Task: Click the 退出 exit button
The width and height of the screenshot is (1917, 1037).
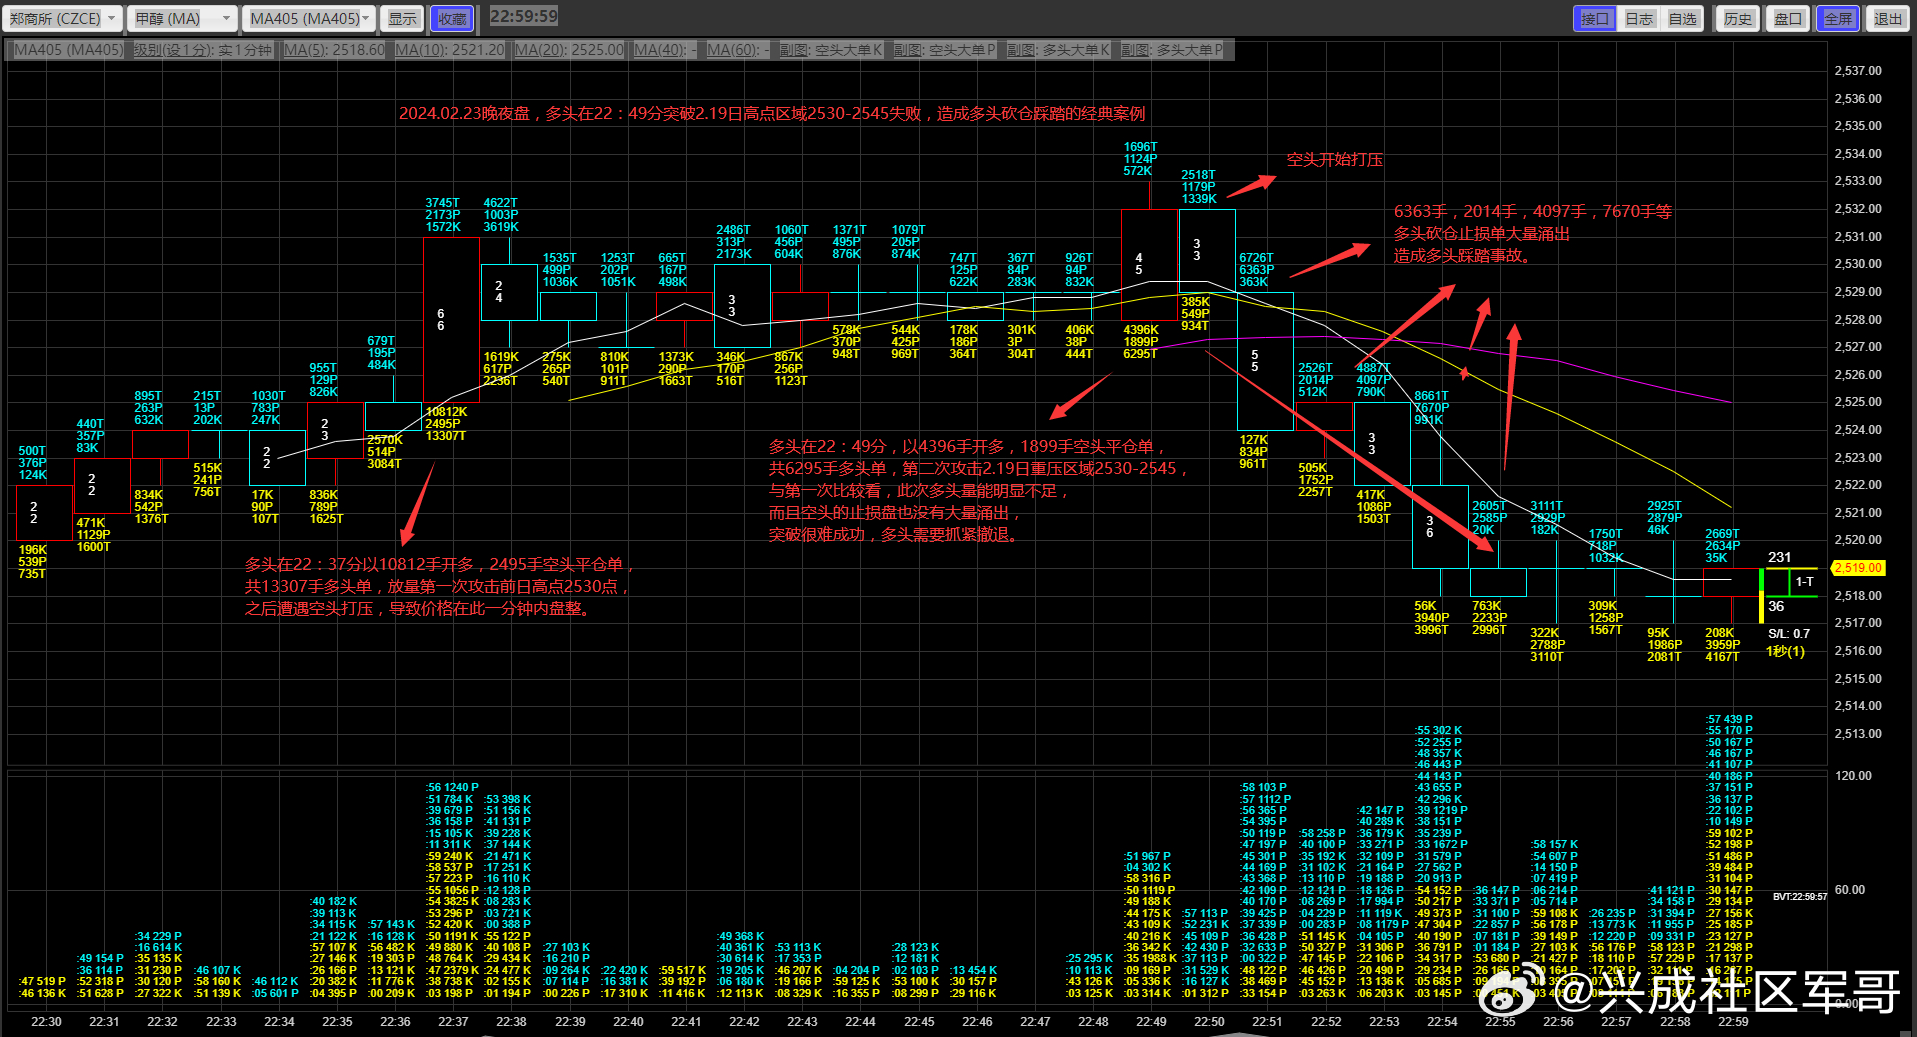Action: [1887, 18]
